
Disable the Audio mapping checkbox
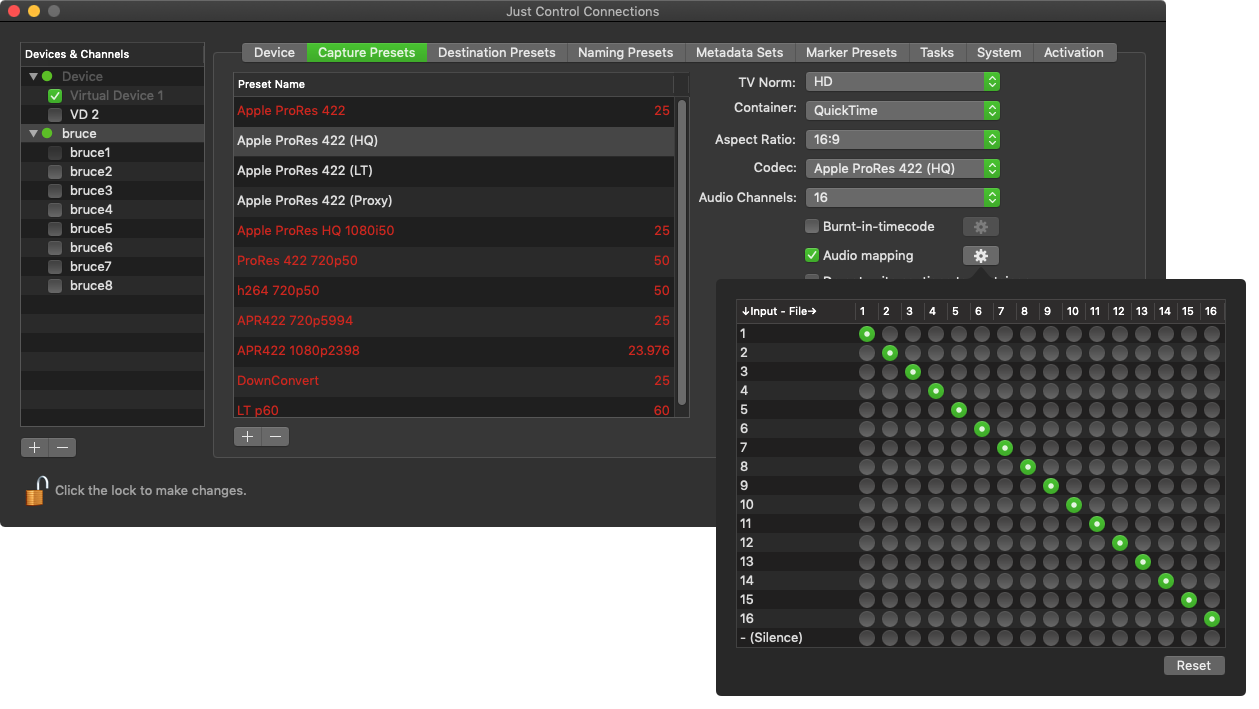812,255
